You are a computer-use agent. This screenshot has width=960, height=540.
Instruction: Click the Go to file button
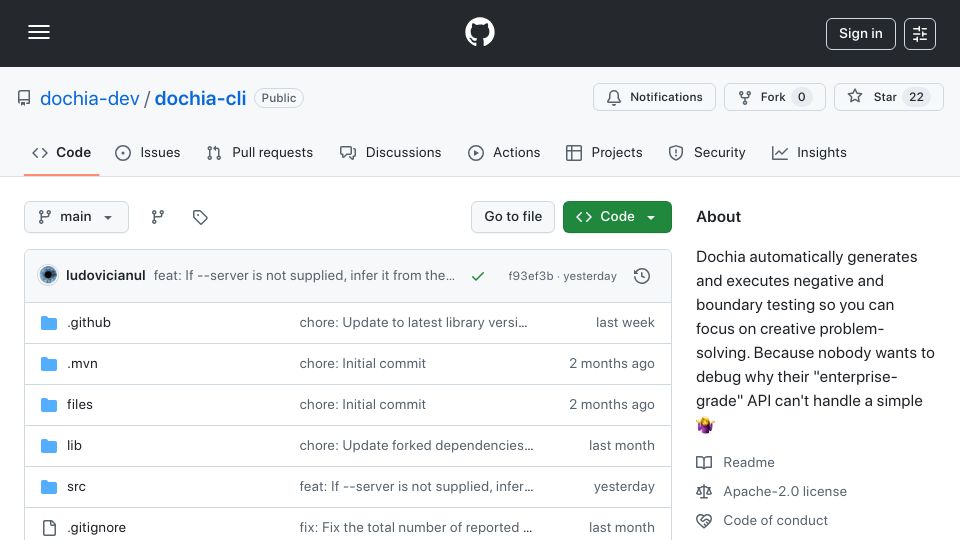coord(513,217)
